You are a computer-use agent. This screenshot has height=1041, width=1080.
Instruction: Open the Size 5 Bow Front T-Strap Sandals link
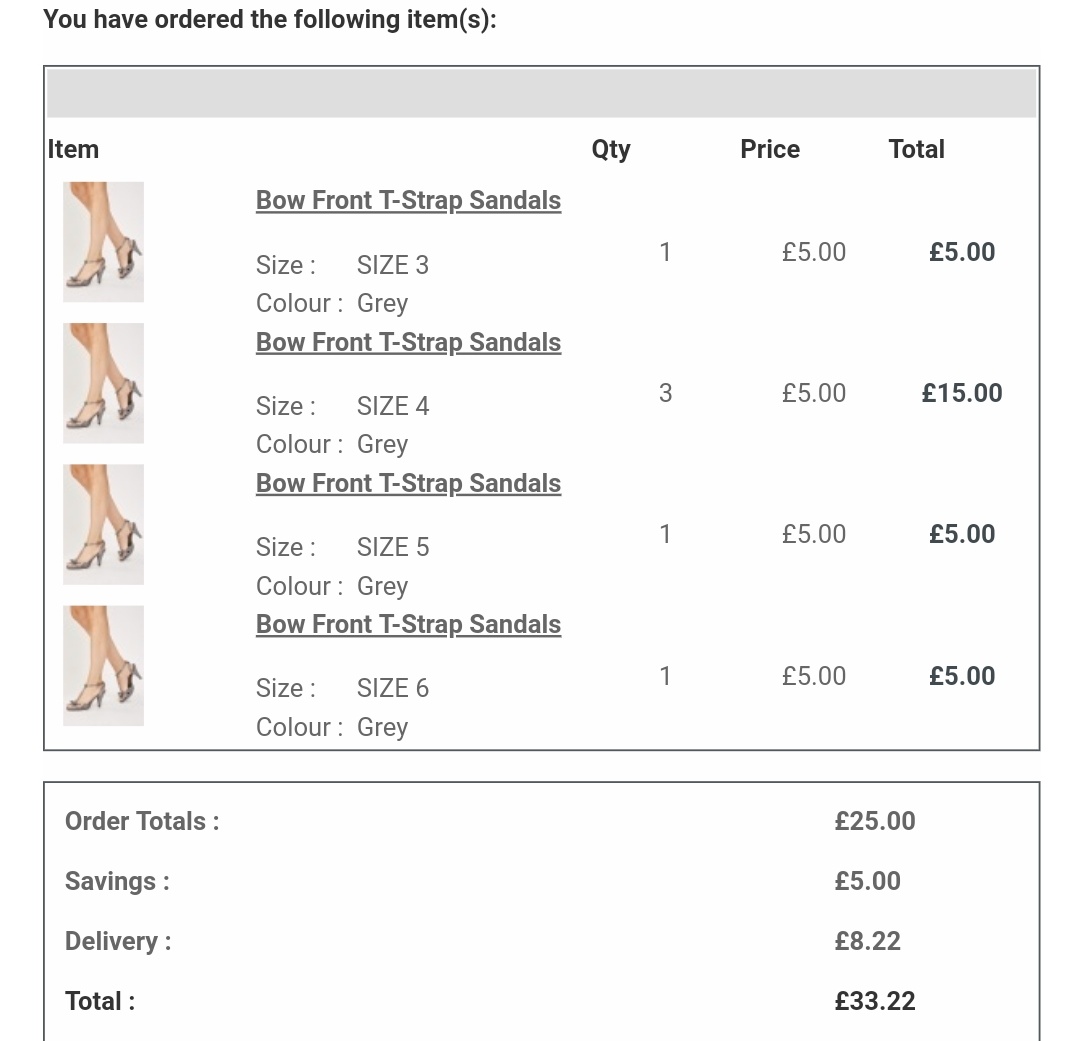point(408,483)
